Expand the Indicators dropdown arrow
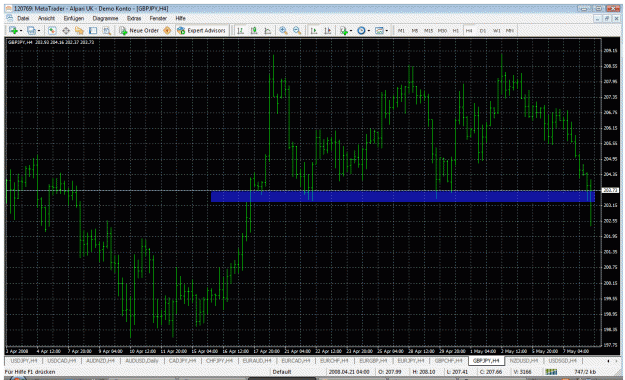The width and height of the screenshot is (625, 380). point(351,31)
